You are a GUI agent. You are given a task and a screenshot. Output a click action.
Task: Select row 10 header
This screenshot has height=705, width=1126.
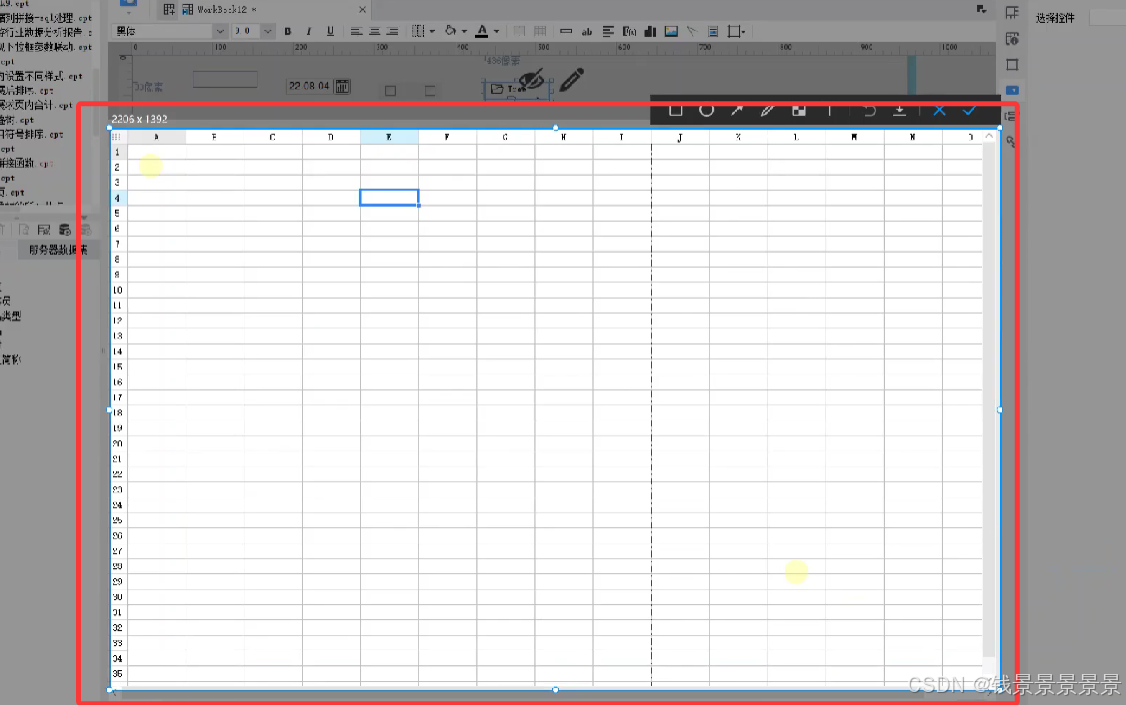coord(118,290)
